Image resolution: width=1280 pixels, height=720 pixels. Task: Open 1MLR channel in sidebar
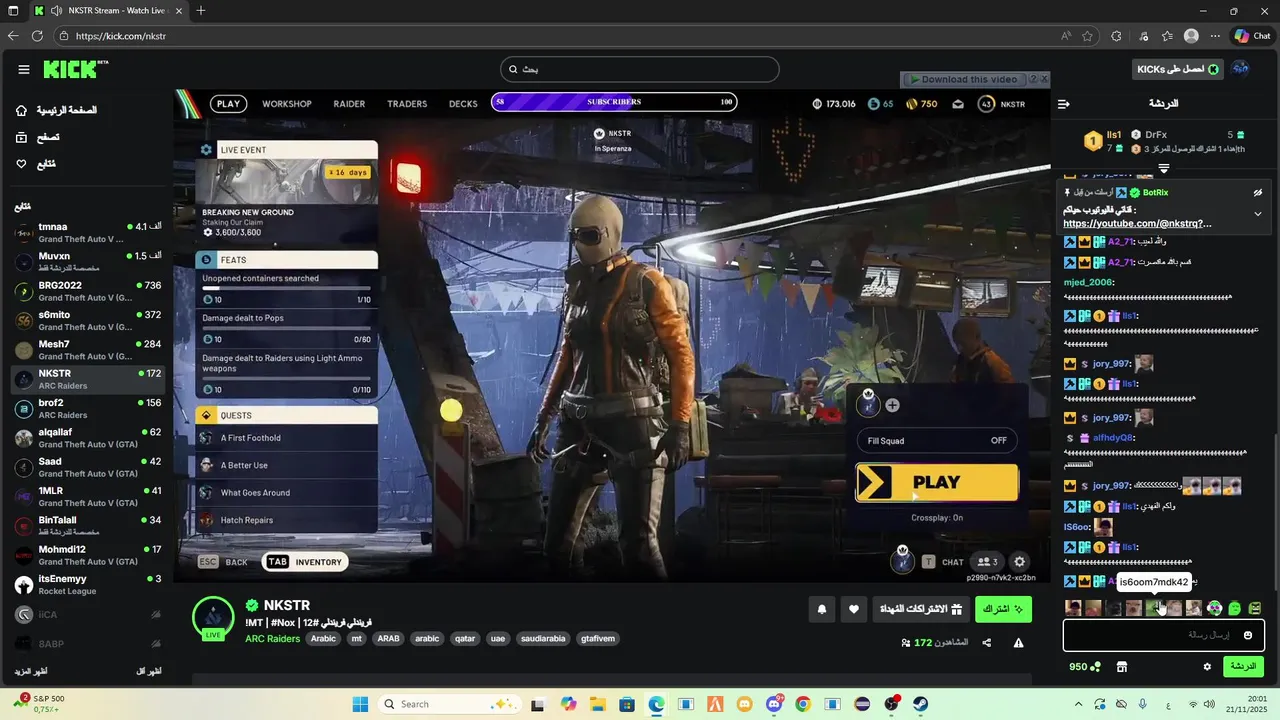pos(88,497)
